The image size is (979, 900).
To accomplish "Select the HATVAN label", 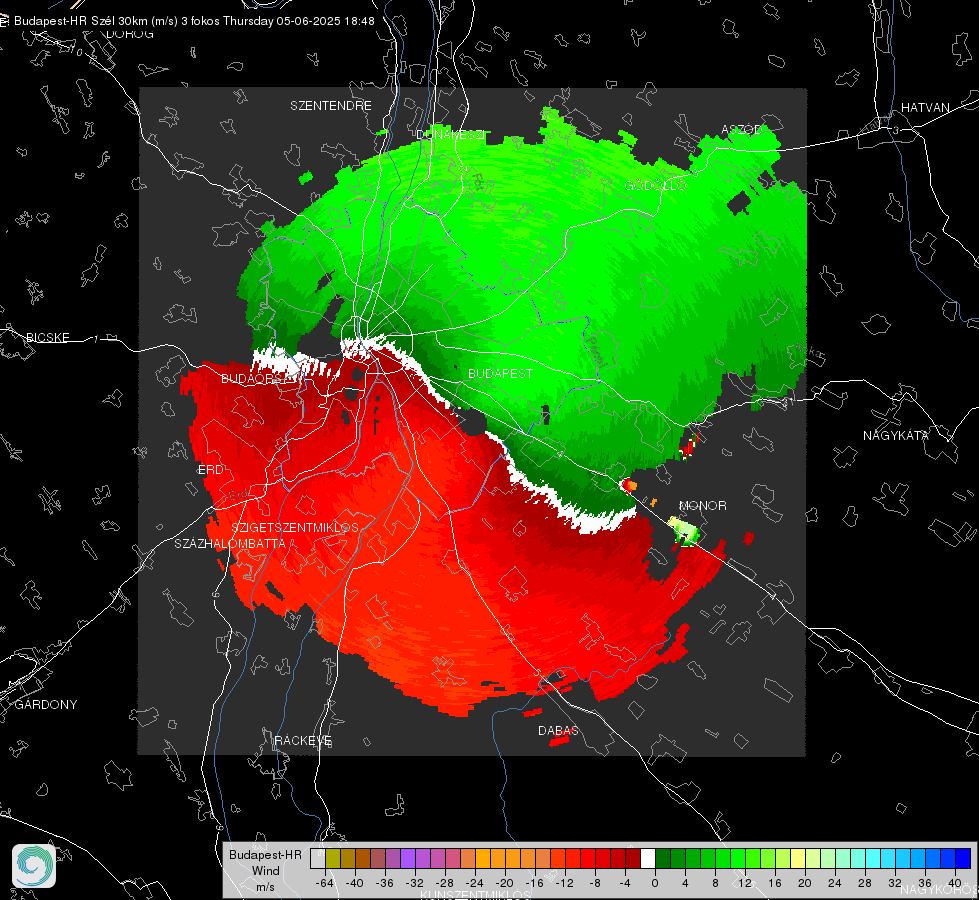I will click(925, 107).
